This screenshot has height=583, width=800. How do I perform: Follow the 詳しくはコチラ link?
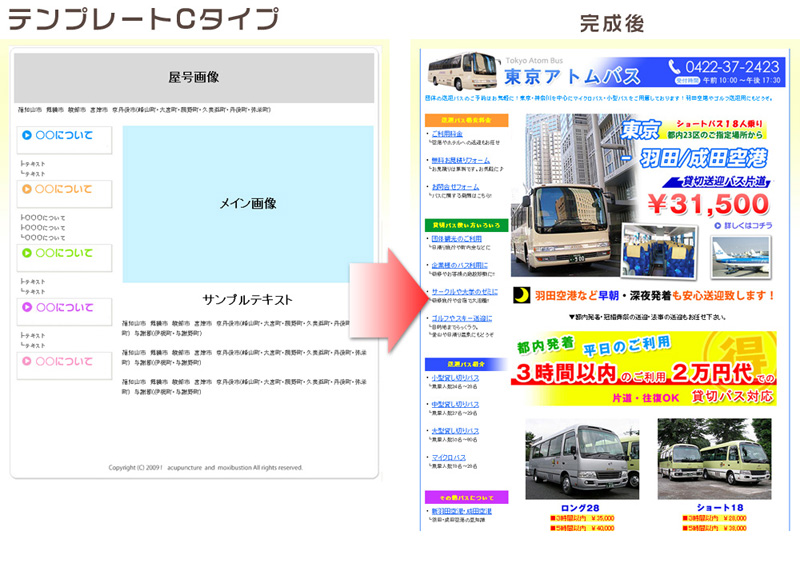[x=748, y=225]
